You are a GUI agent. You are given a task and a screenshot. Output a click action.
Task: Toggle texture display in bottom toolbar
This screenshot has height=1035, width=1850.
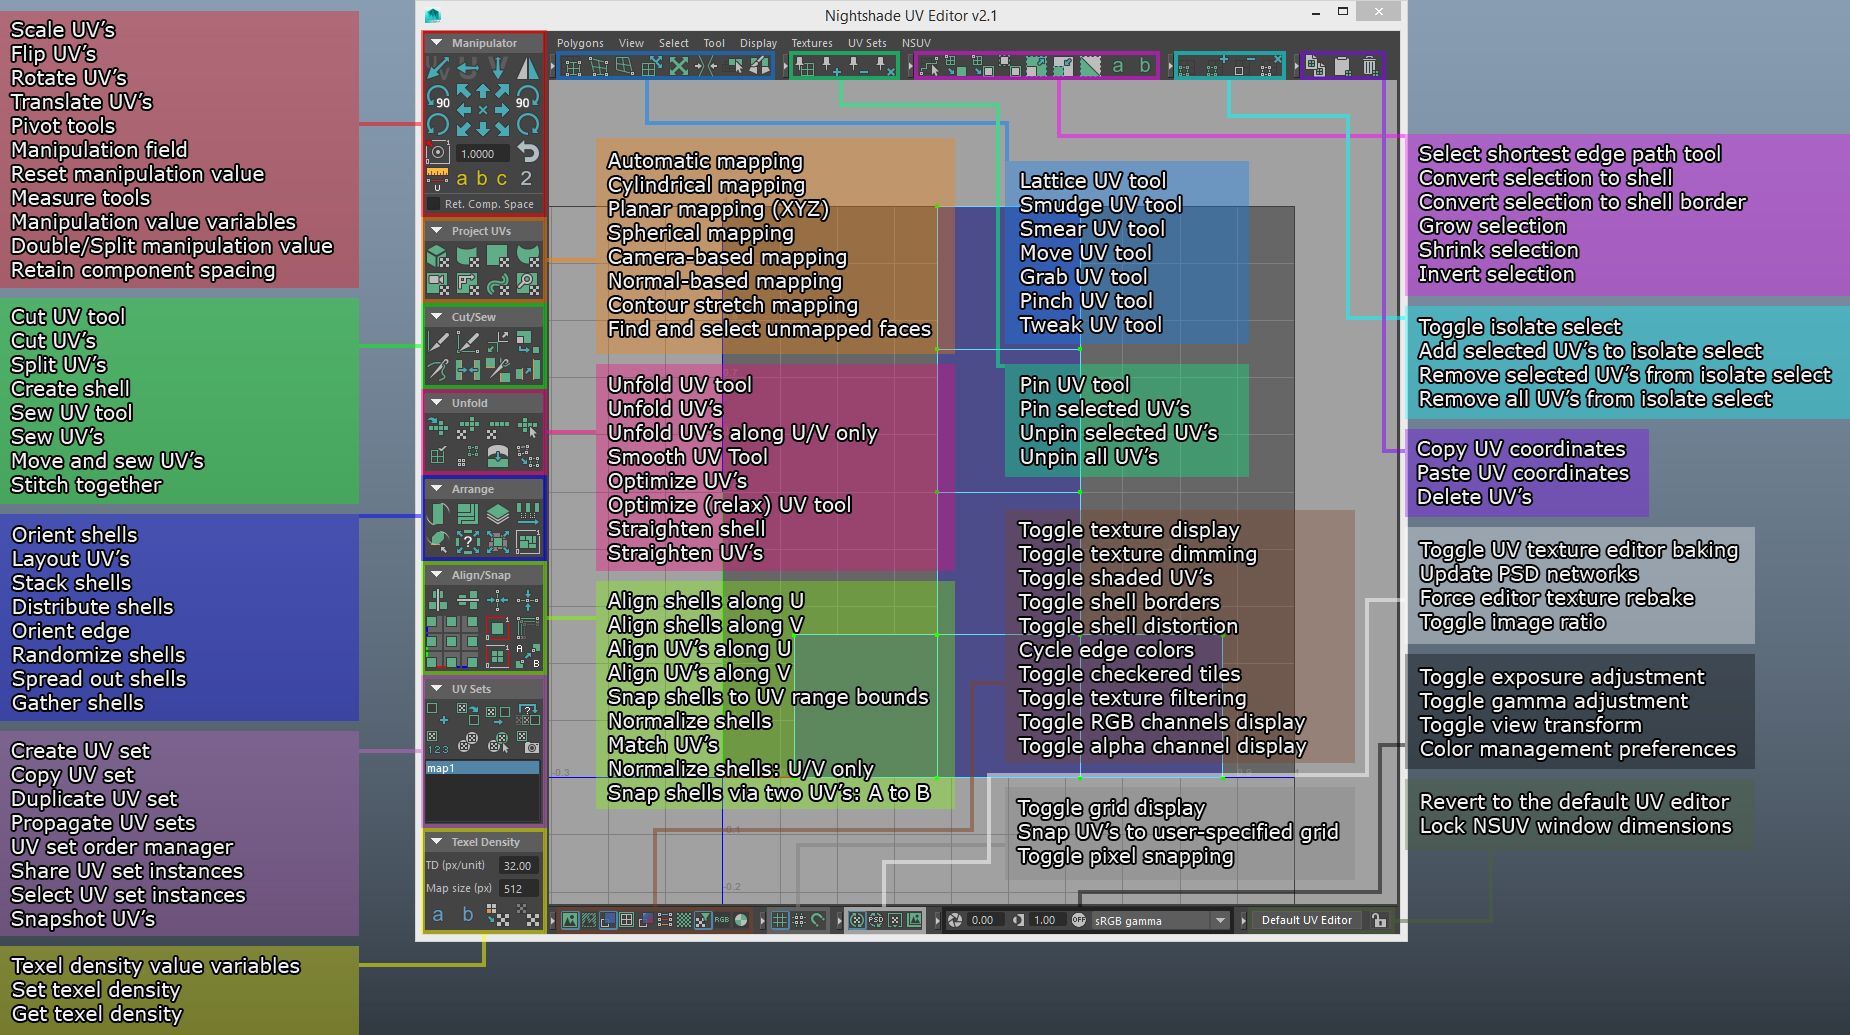click(569, 920)
